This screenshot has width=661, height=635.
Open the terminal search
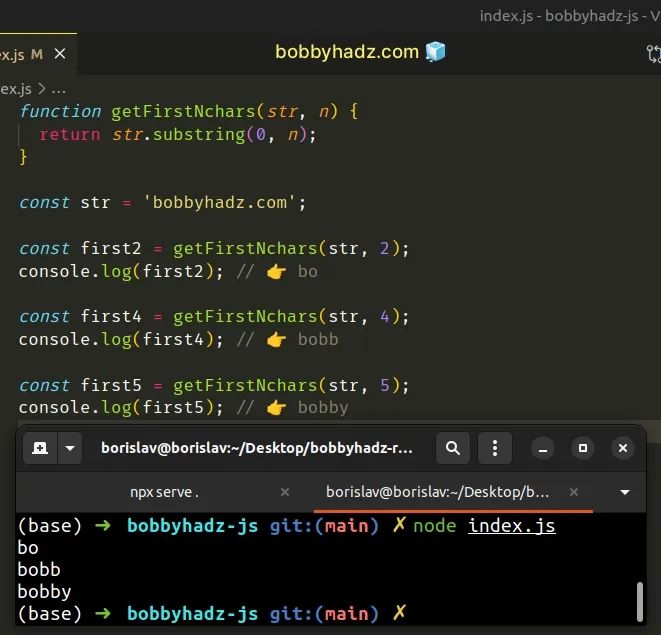(453, 448)
